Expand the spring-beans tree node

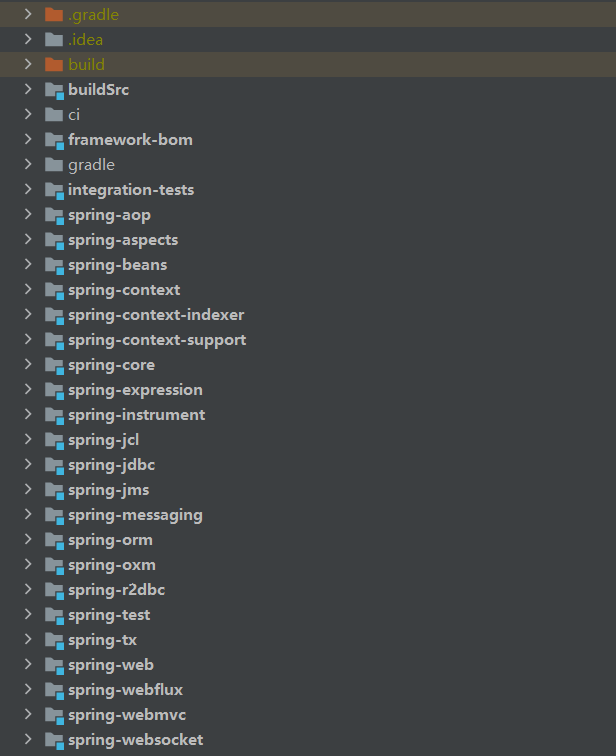point(28,265)
